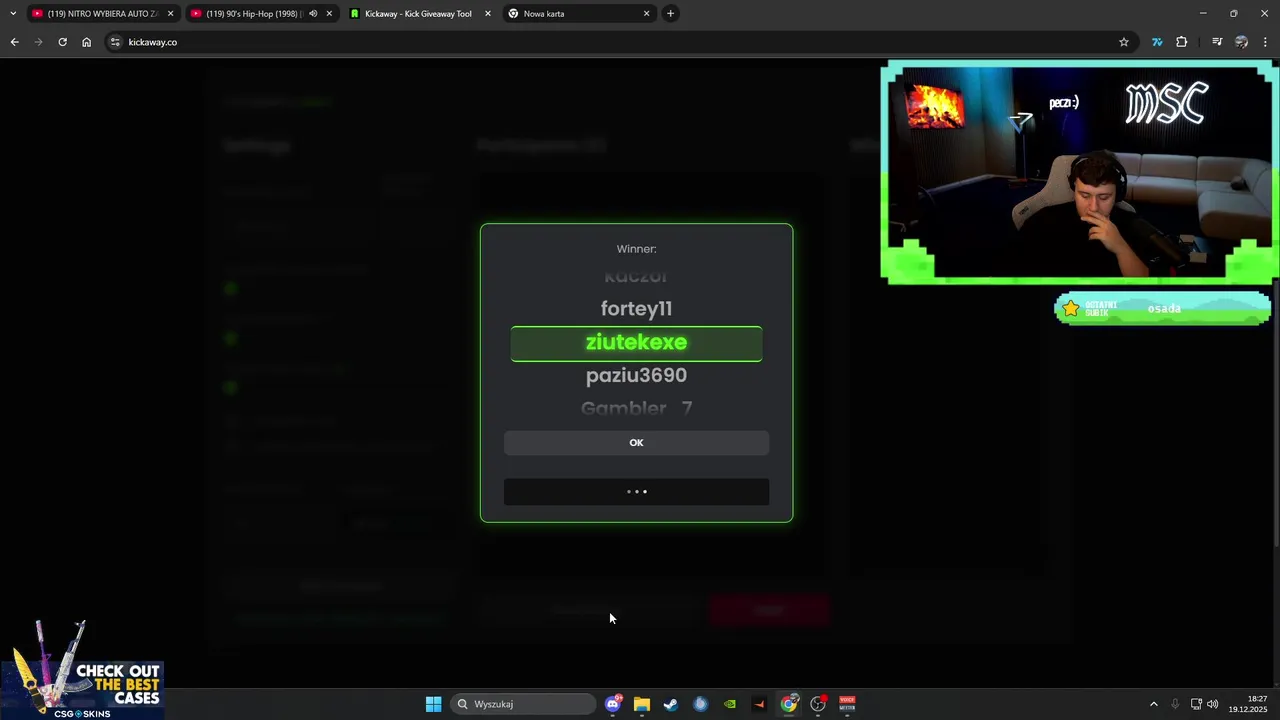The image size is (1280, 720).
Task: Click the microphone tray icon
Action: pos(1175,704)
